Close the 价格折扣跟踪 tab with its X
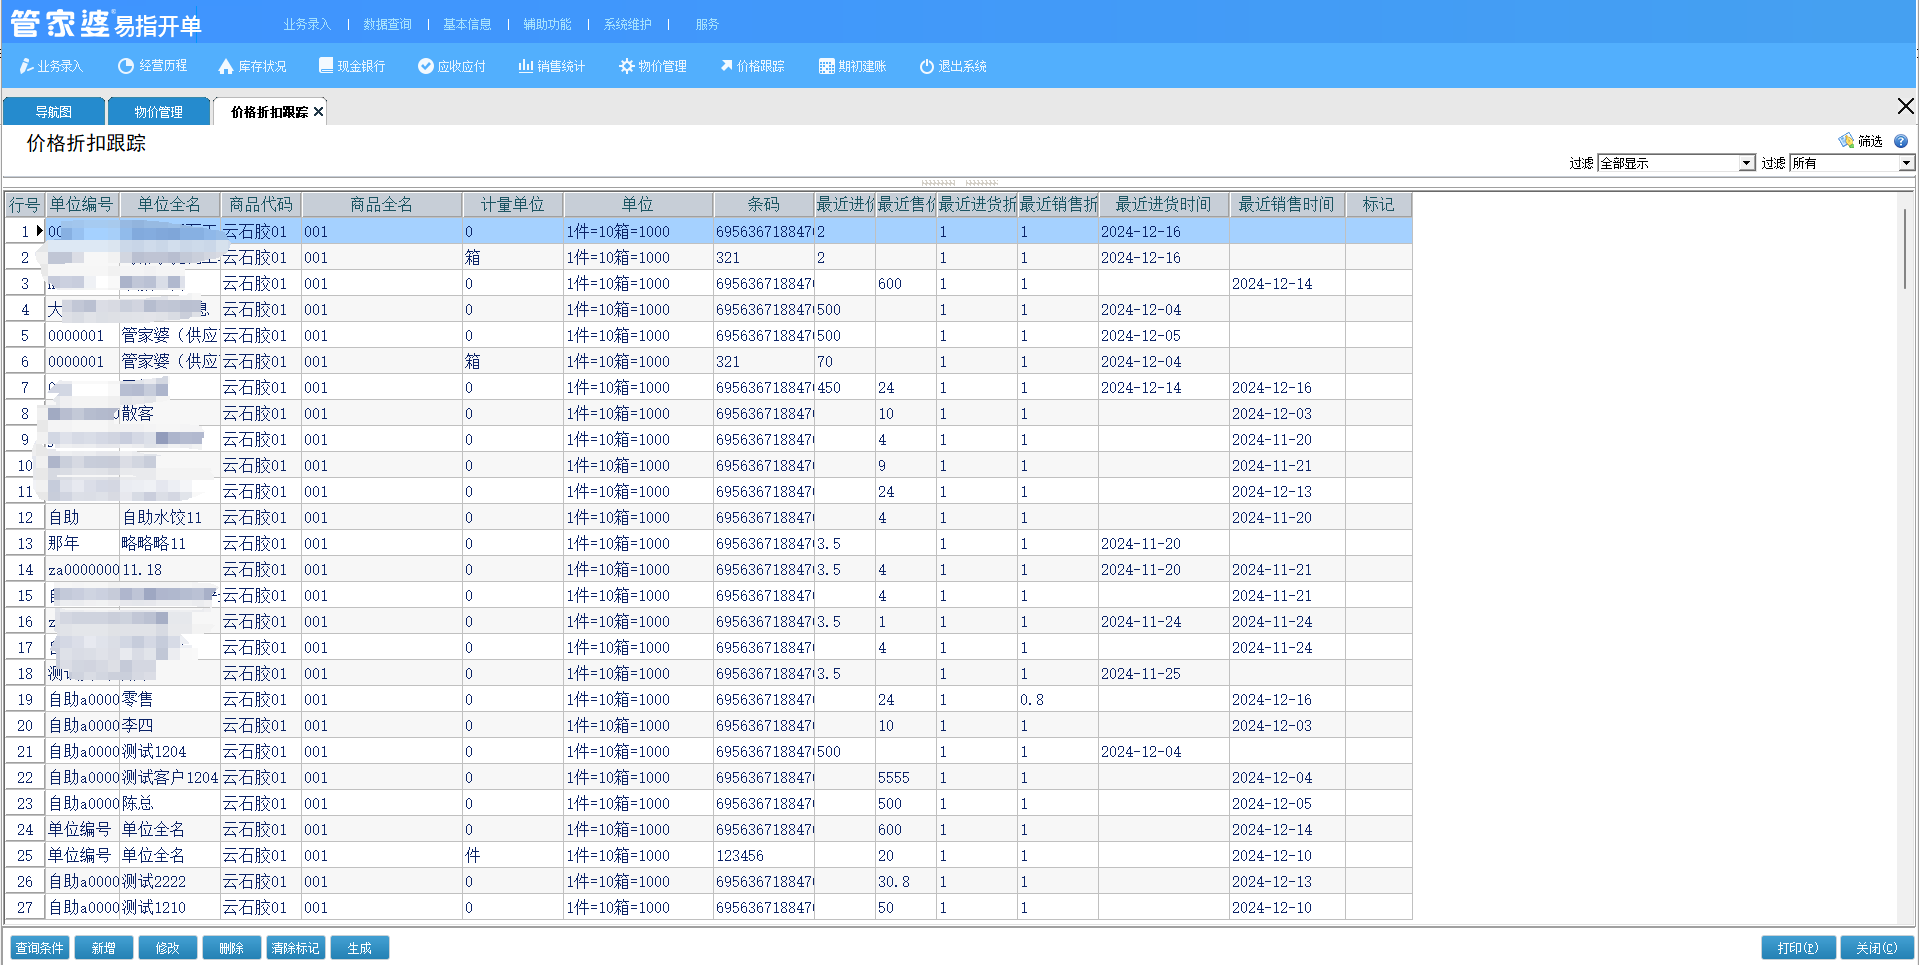Viewport: 1919px width, 965px height. pyautogui.click(x=318, y=112)
